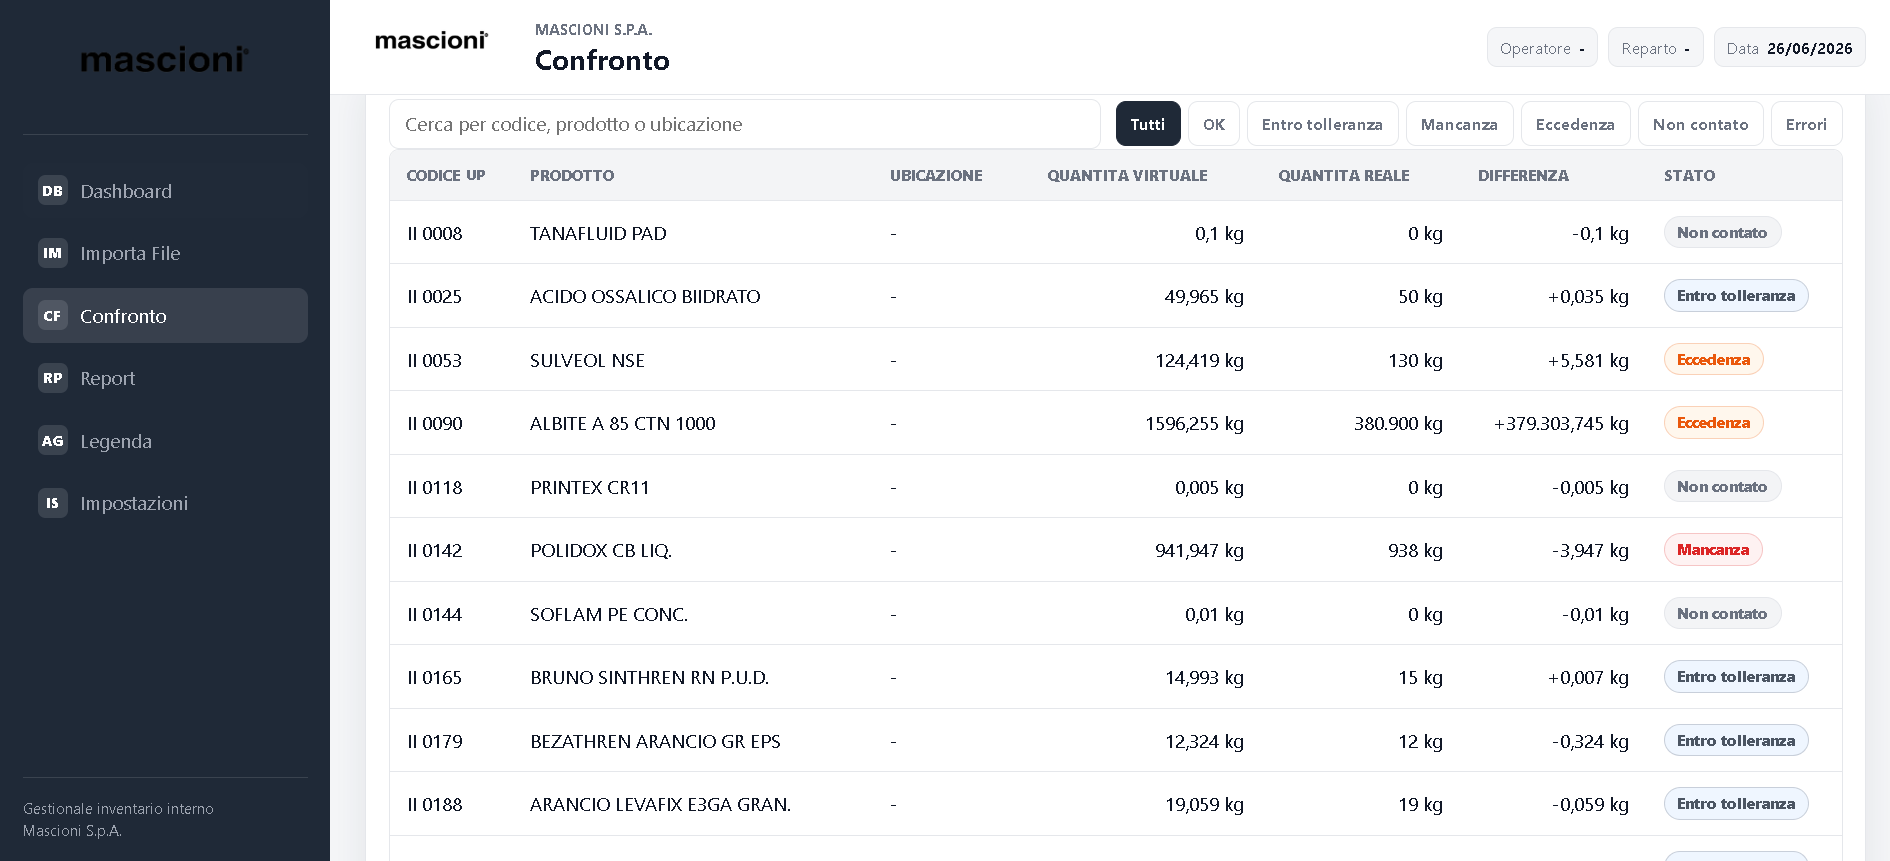Filter by Non contato
The image size is (1890, 861).
pos(1700,124)
